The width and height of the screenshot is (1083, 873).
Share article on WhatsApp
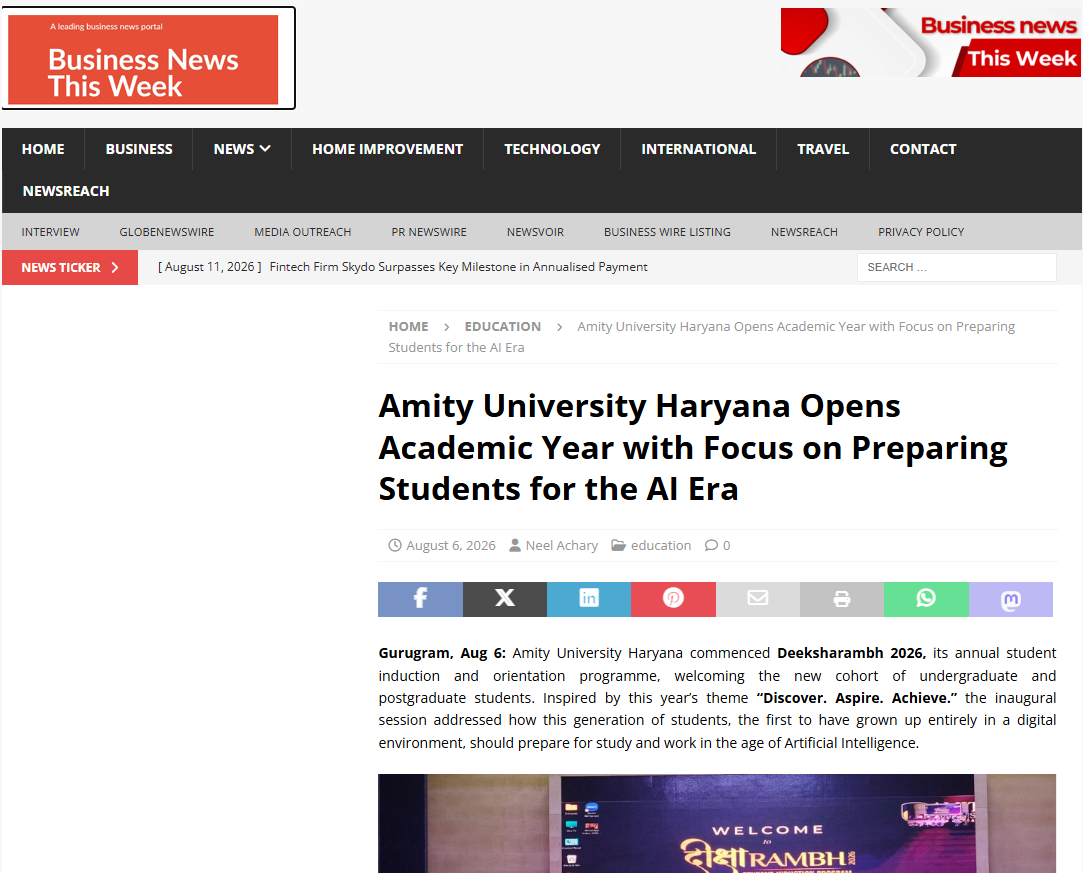926,599
